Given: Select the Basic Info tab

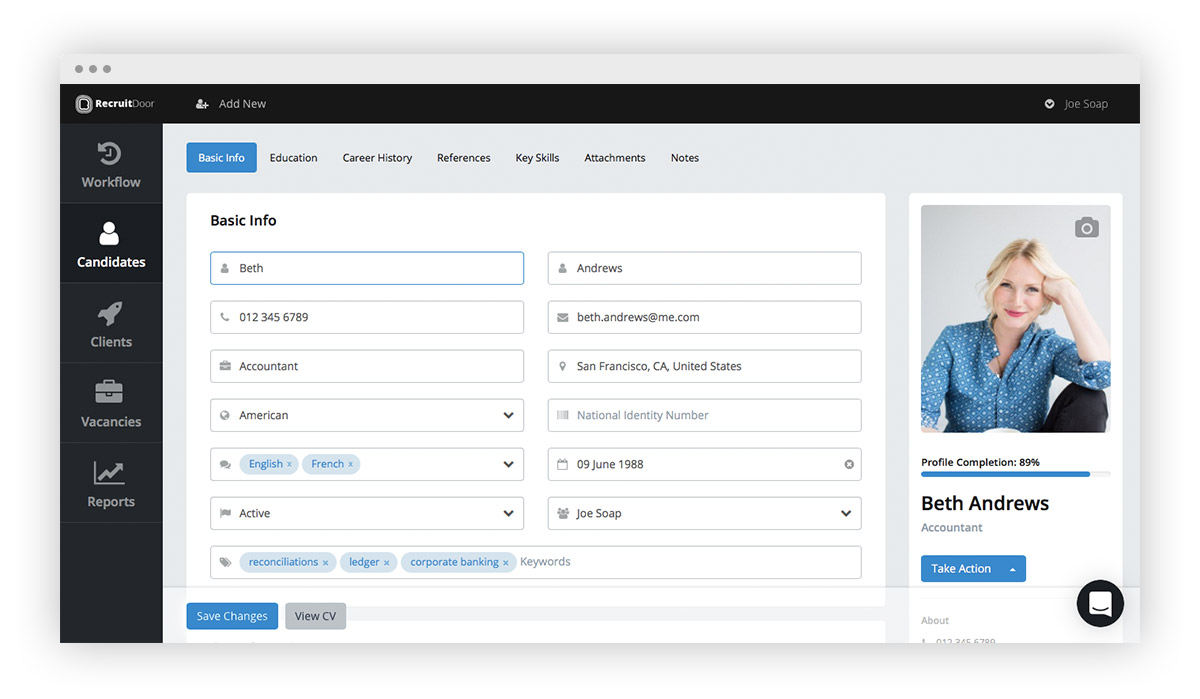Looking at the screenshot, I should click(x=222, y=158).
